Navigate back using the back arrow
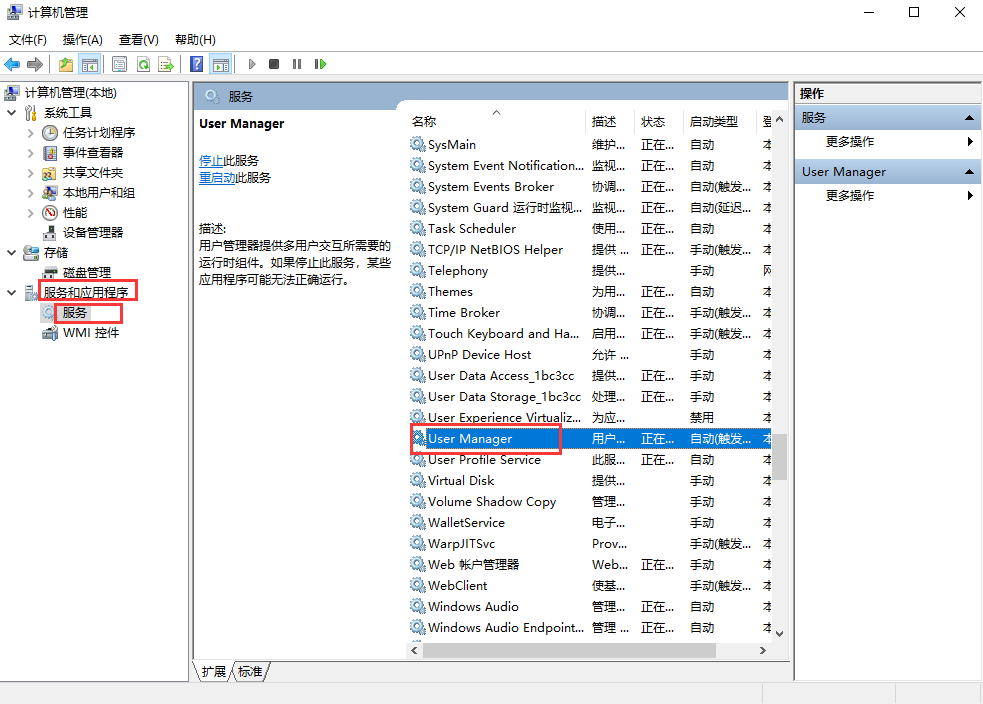The width and height of the screenshot is (983, 704). click(10, 63)
